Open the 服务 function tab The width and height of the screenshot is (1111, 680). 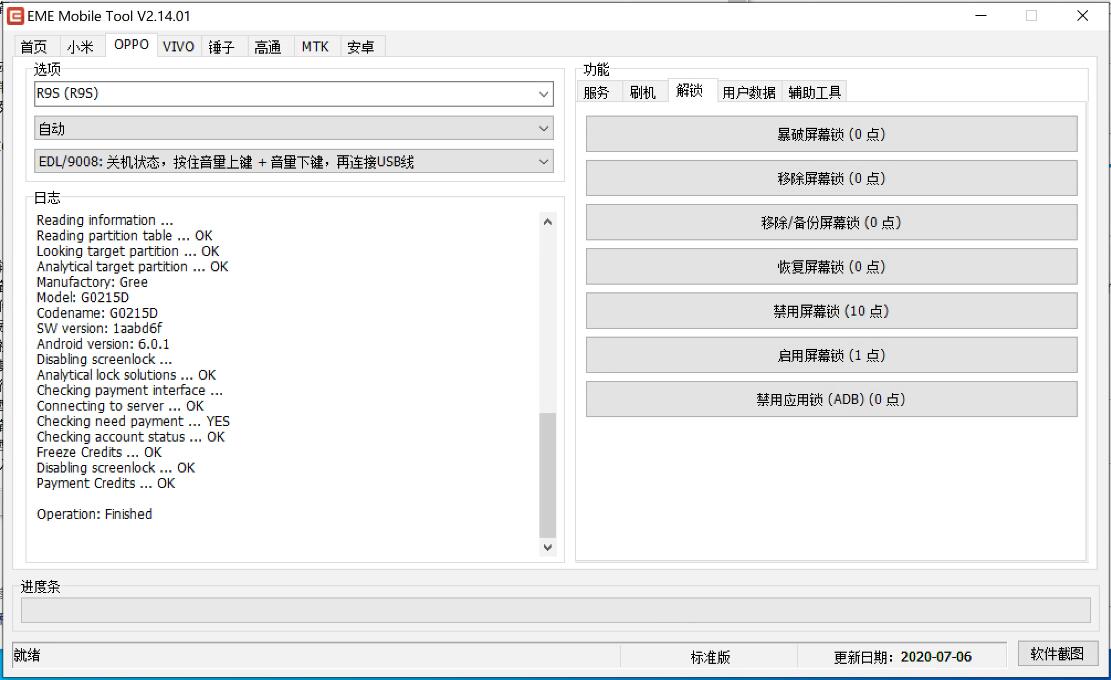(x=597, y=92)
